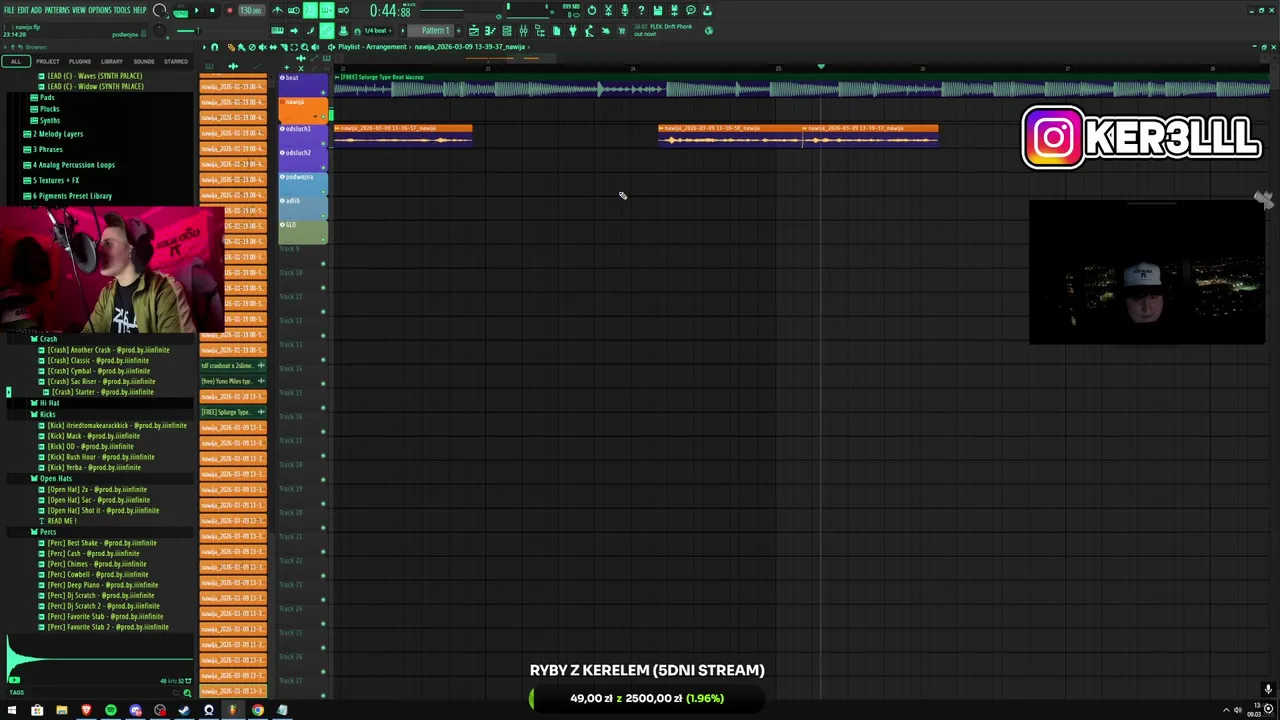Mute the odsluch1 track

coord(323,144)
